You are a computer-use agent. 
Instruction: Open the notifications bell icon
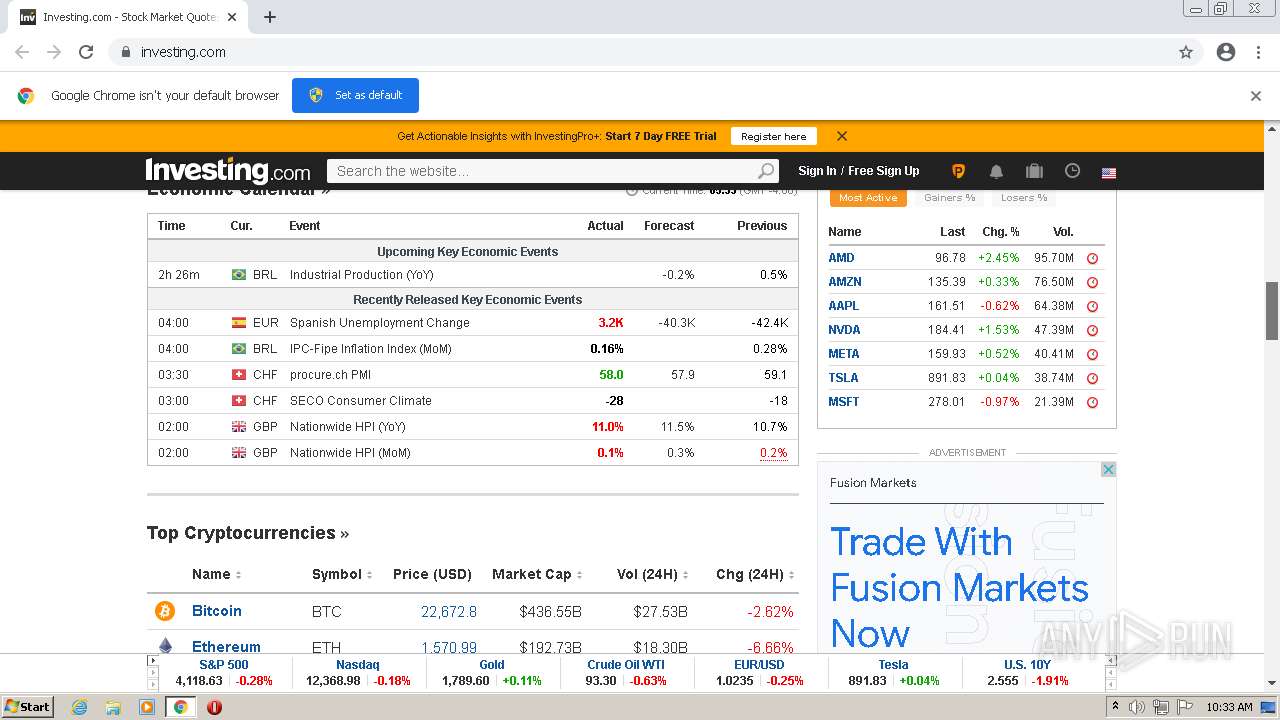click(996, 171)
